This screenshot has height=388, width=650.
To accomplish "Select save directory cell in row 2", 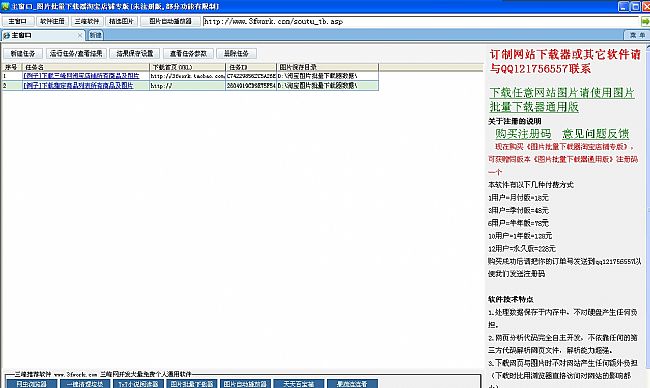I will pyautogui.click(x=327, y=86).
